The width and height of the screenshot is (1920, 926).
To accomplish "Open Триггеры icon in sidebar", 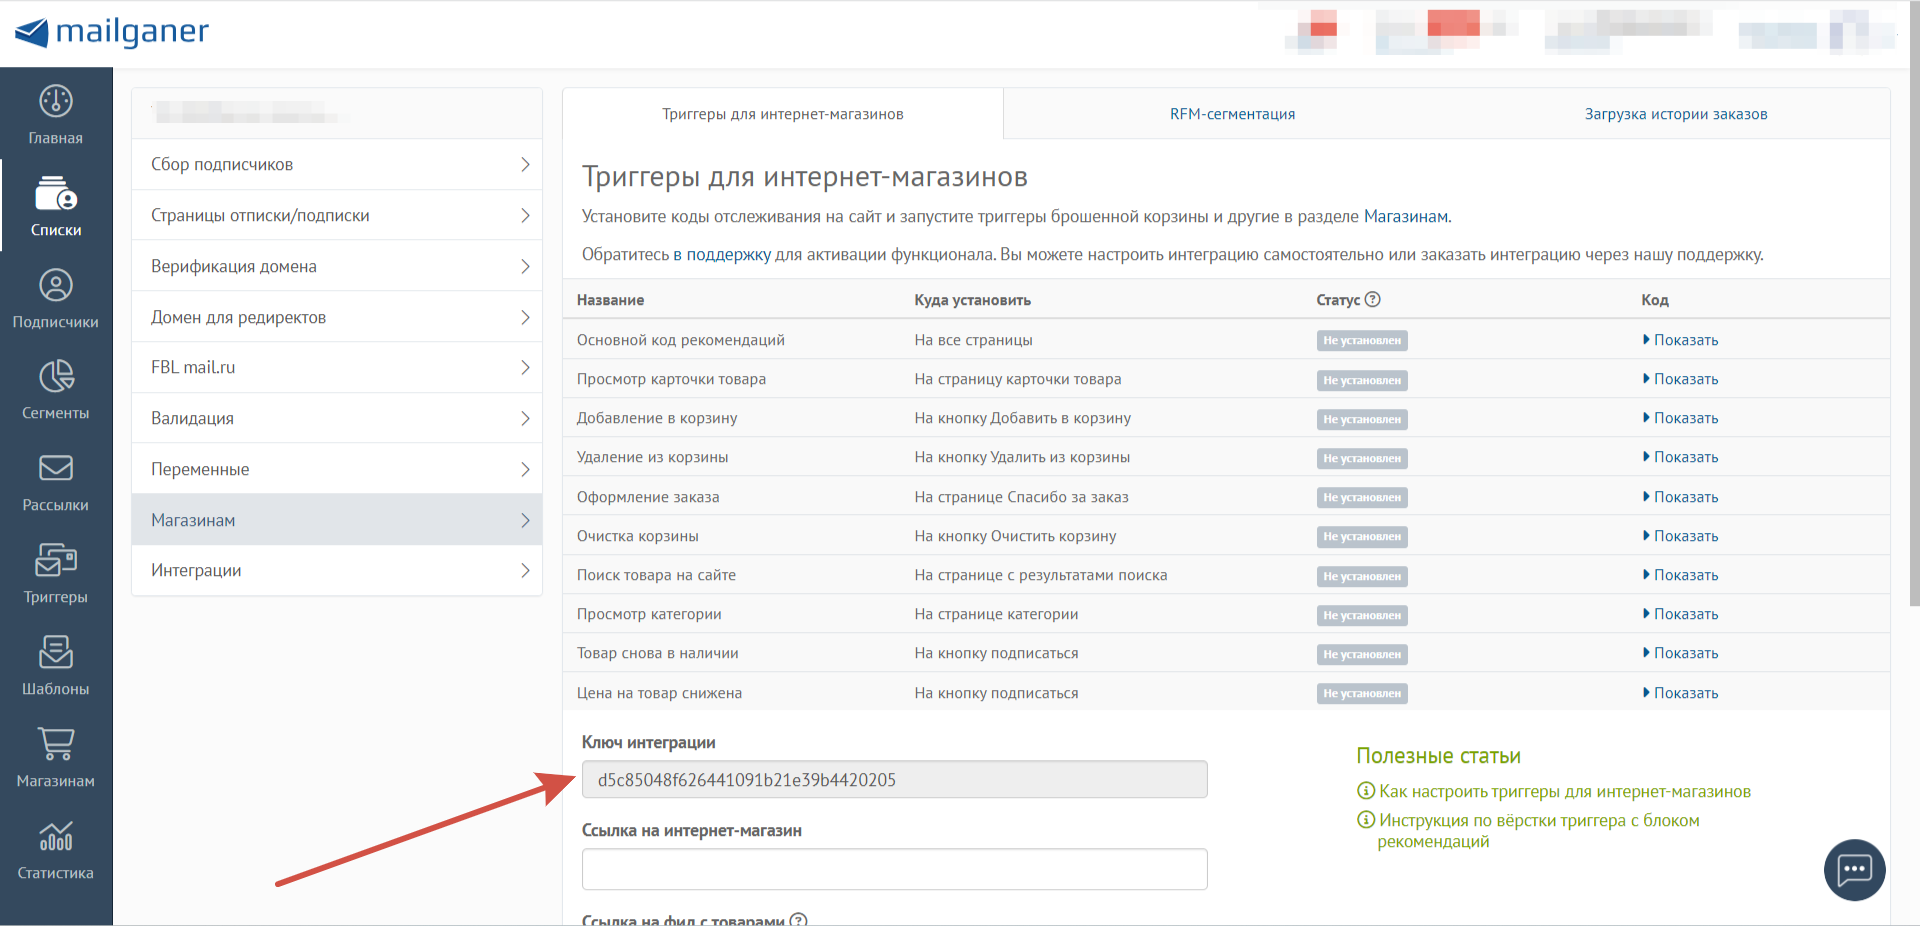I will point(56,560).
